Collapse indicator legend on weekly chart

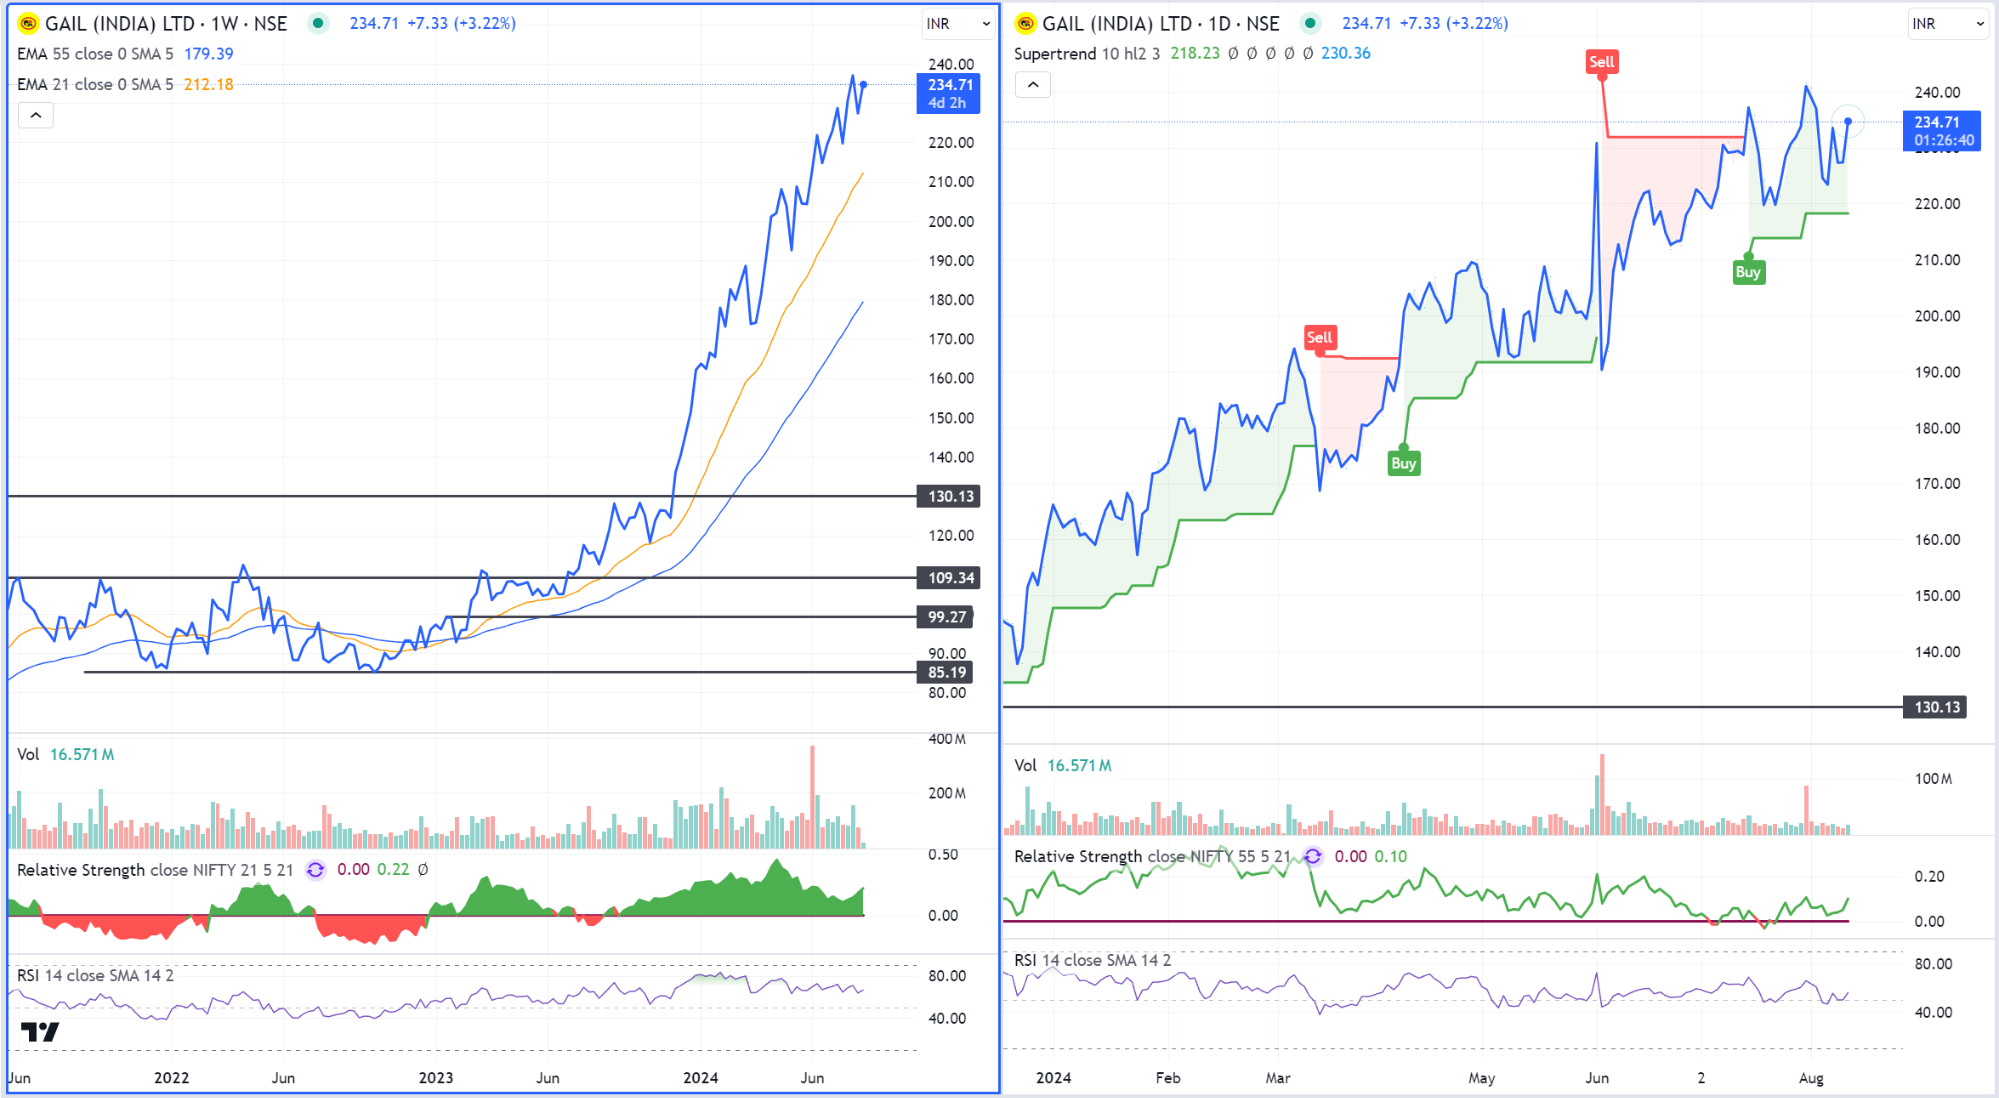(36, 115)
